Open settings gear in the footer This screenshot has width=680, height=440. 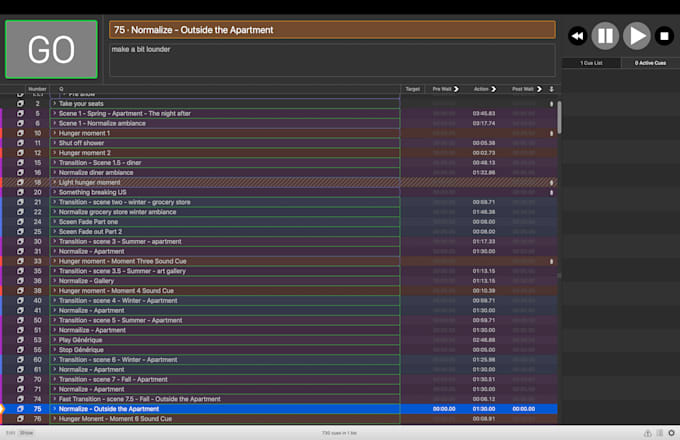671,433
